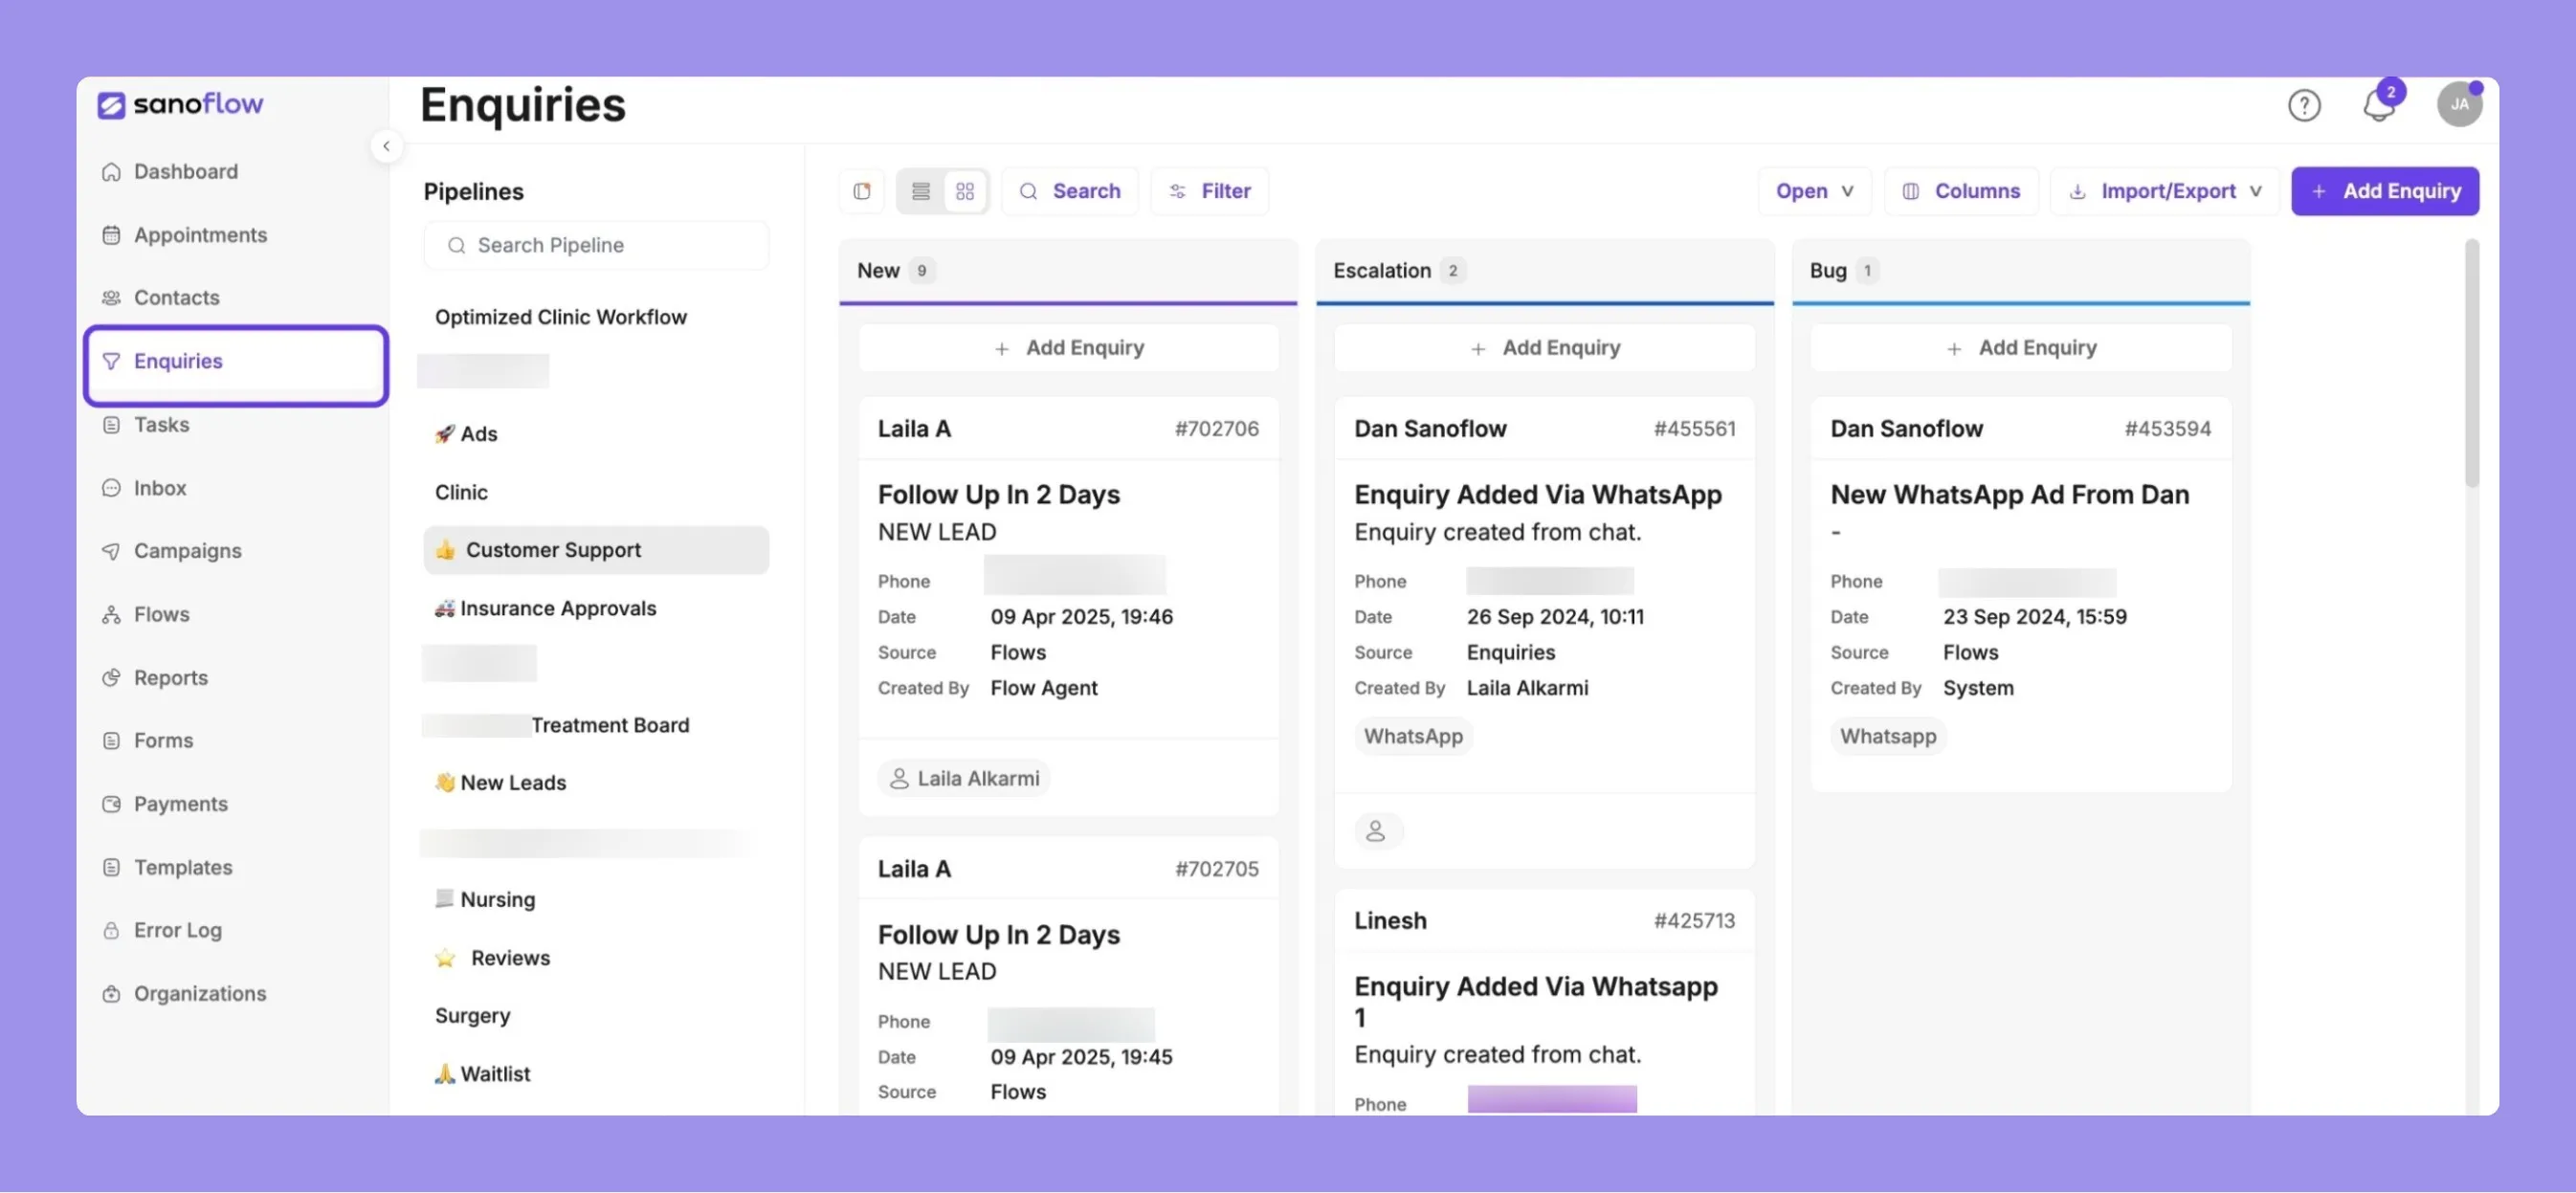Screen dimensions: 2576x1193
Task: Open Appointments in the sidebar
Action: pos(200,235)
